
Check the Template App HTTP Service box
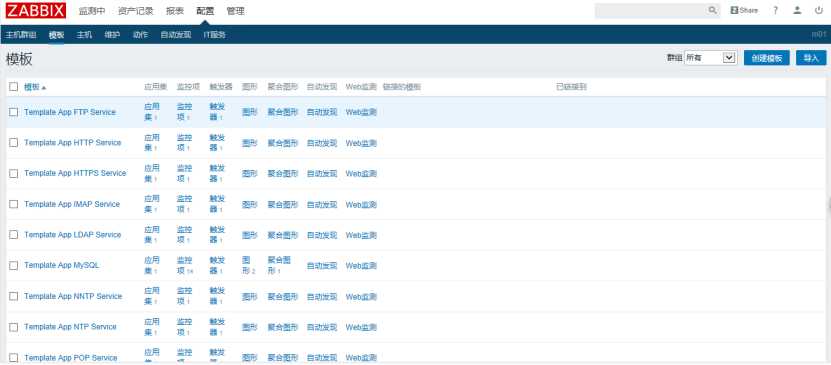[x=14, y=143]
